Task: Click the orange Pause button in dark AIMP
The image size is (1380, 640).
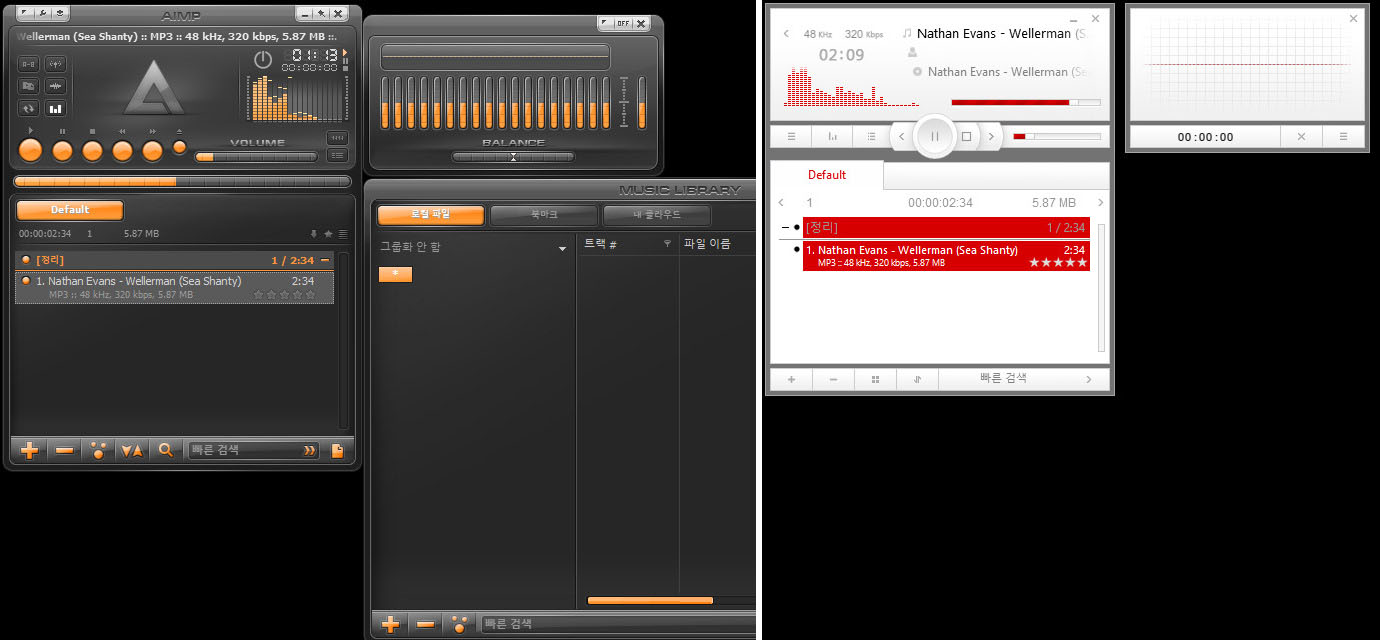Action: pyautogui.click(x=62, y=151)
